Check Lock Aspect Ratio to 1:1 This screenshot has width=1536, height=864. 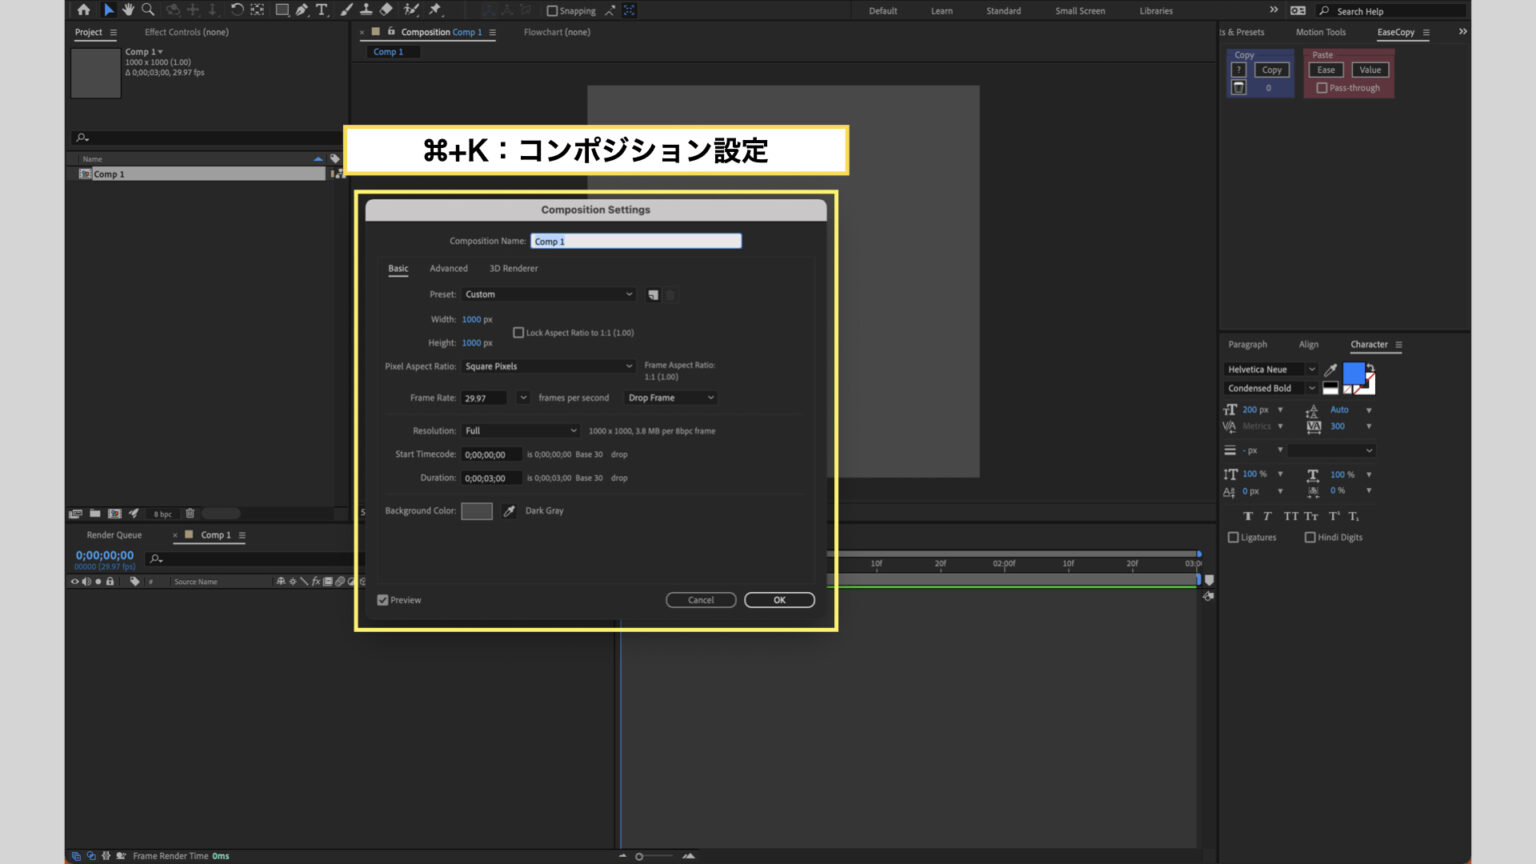pos(519,332)
